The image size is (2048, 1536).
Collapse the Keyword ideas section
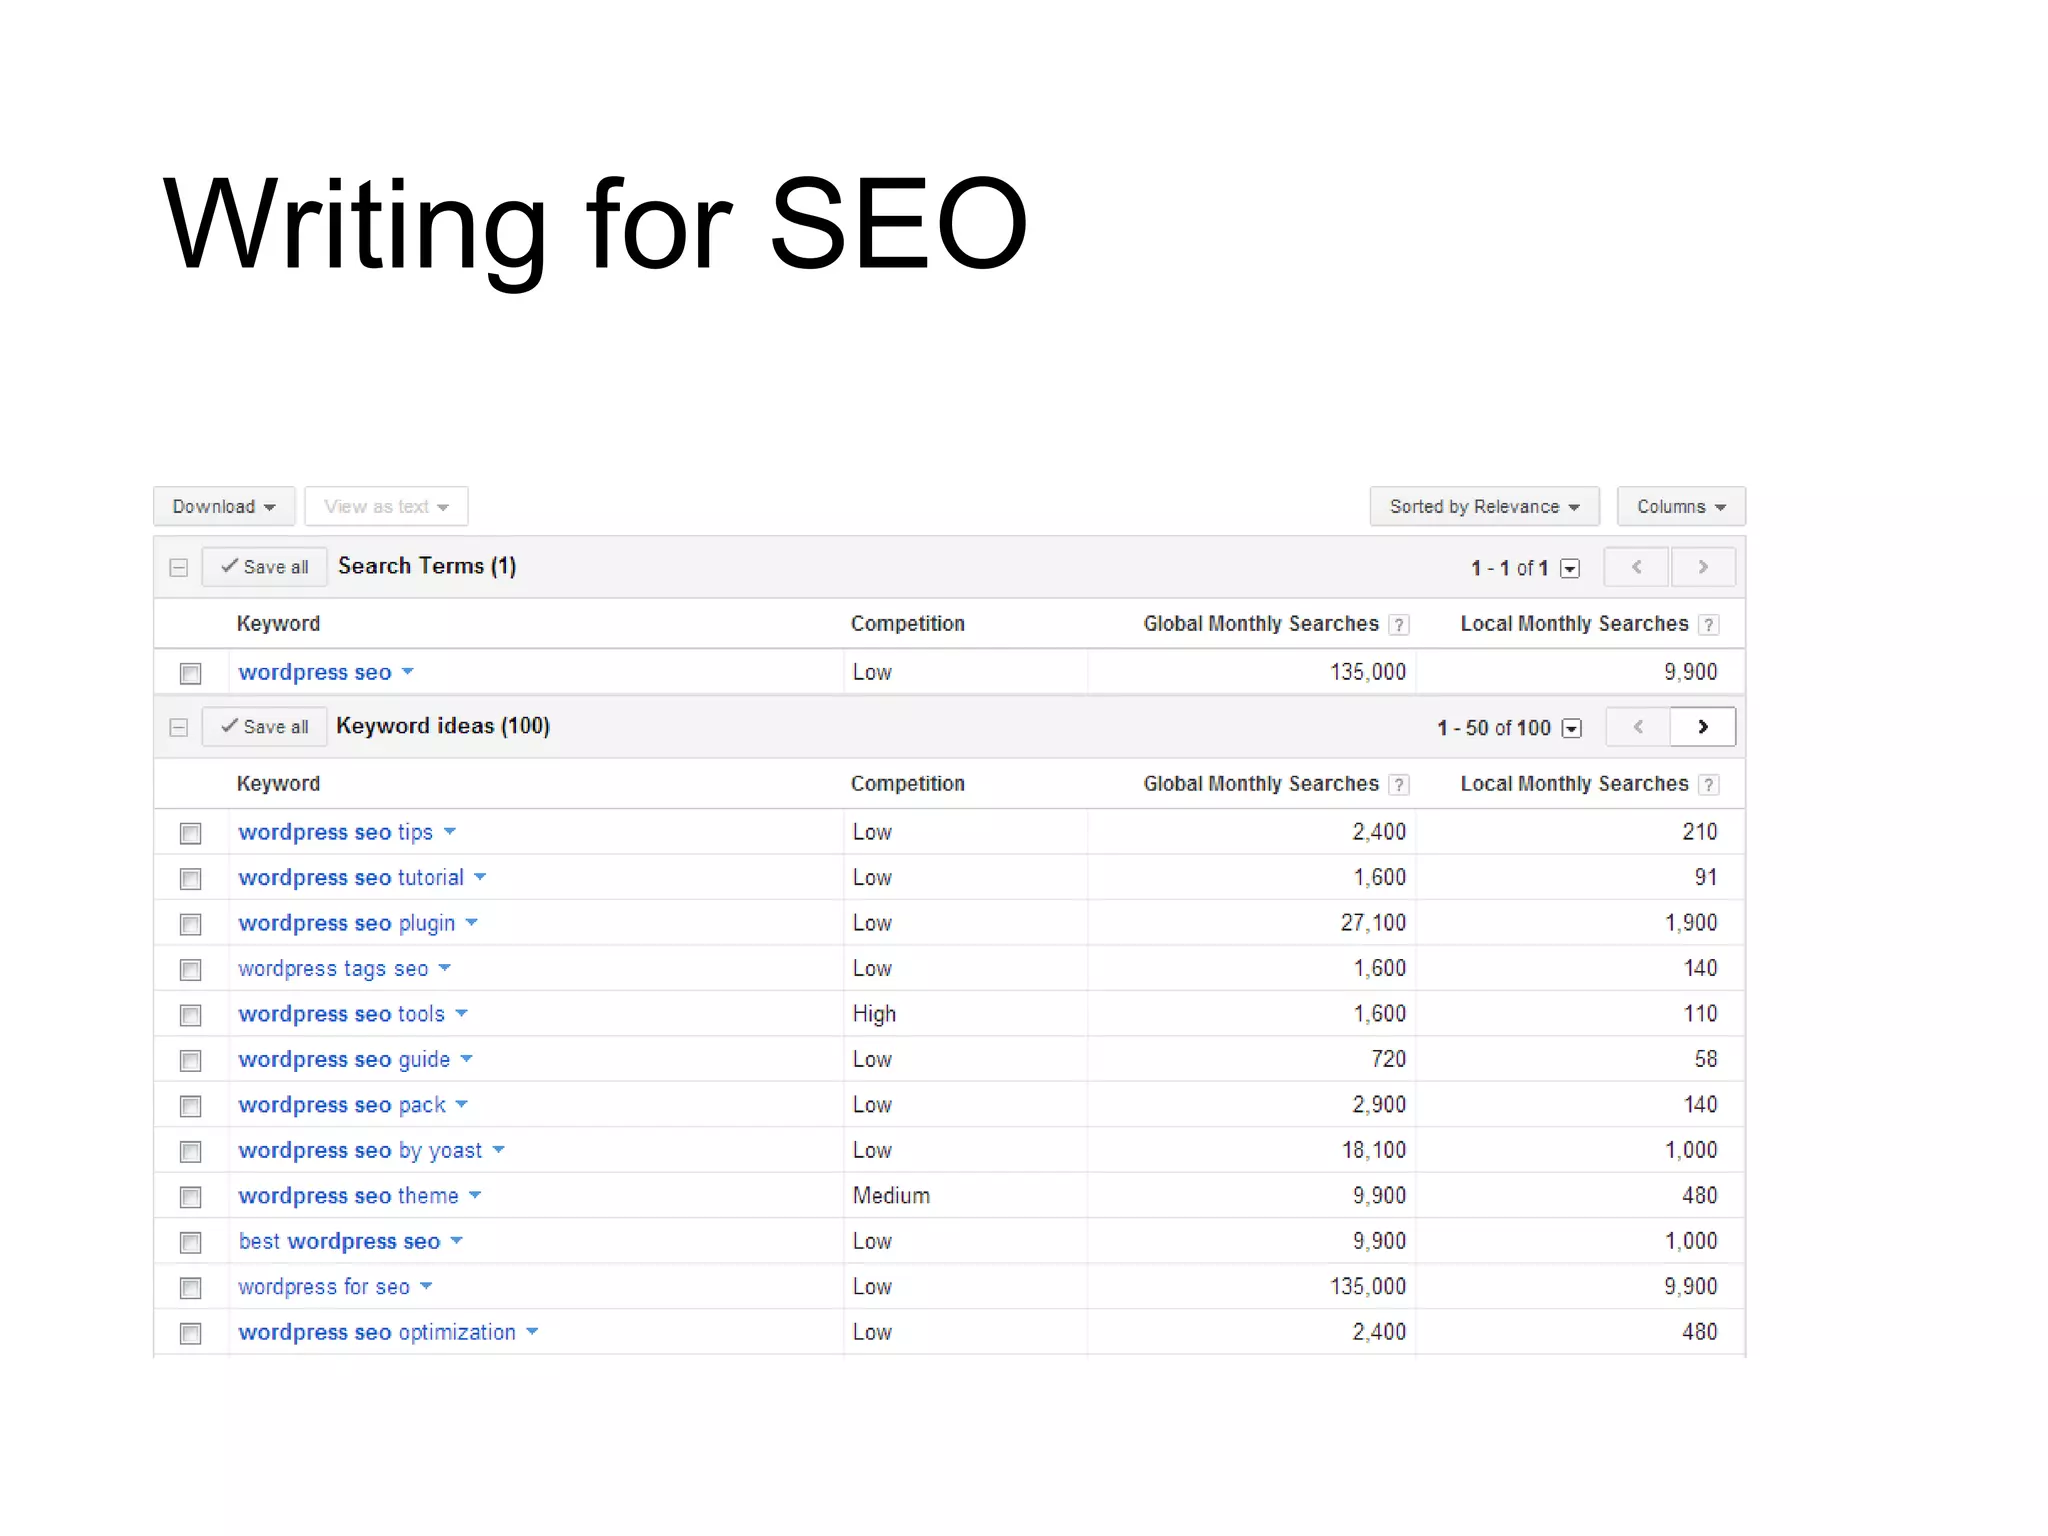click(x=179, y=728)
